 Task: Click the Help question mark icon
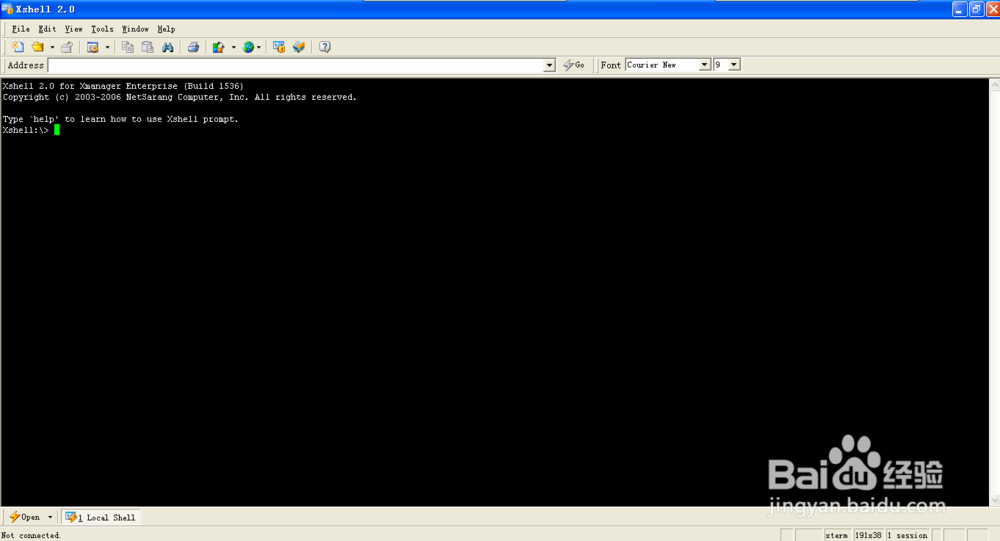pyautogui.click(x=325, y=47)
